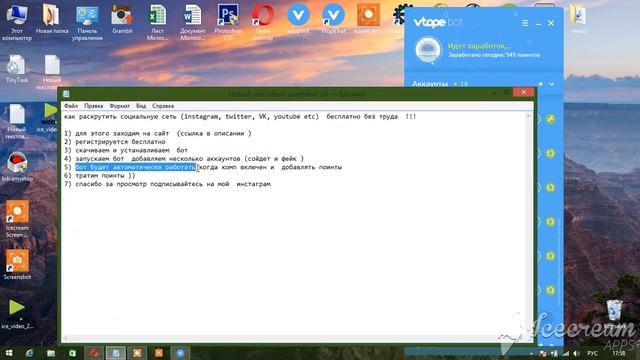
Task: Click line '3) скачиваем и устанавливаем бот'
Action: [x=126, y=150]
